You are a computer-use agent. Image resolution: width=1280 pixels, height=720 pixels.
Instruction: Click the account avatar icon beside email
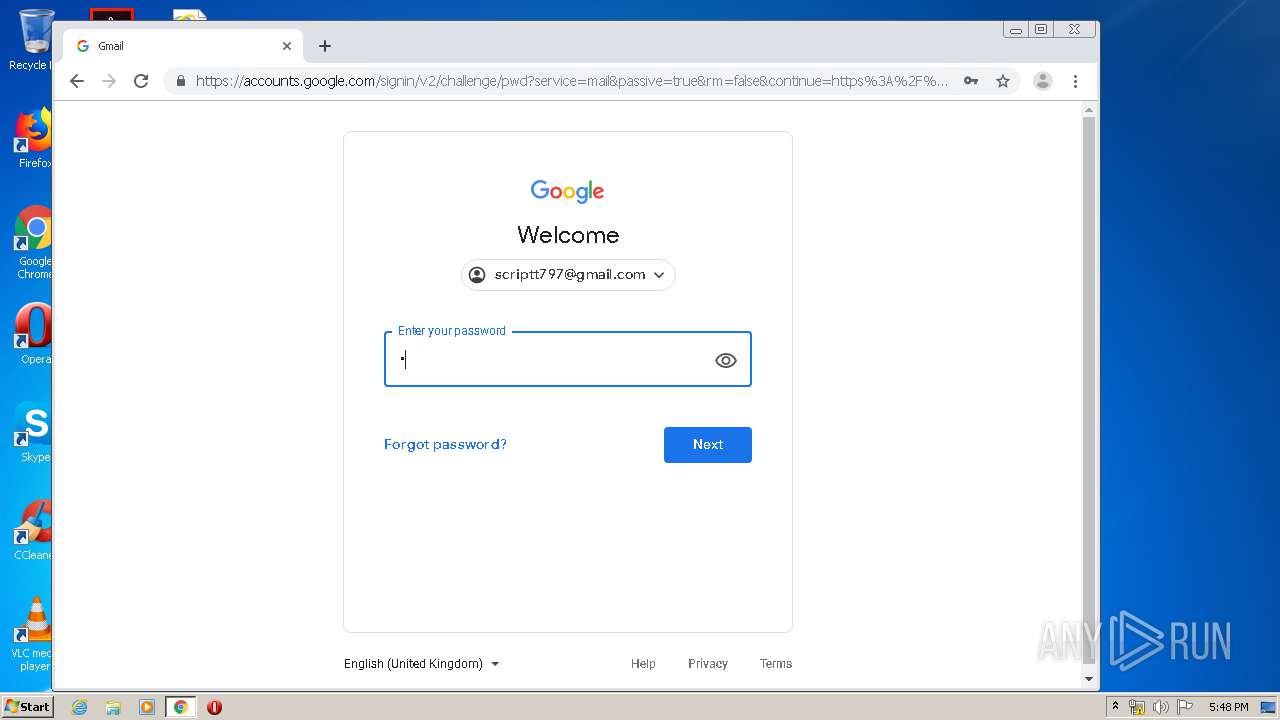tap(477, 275)
